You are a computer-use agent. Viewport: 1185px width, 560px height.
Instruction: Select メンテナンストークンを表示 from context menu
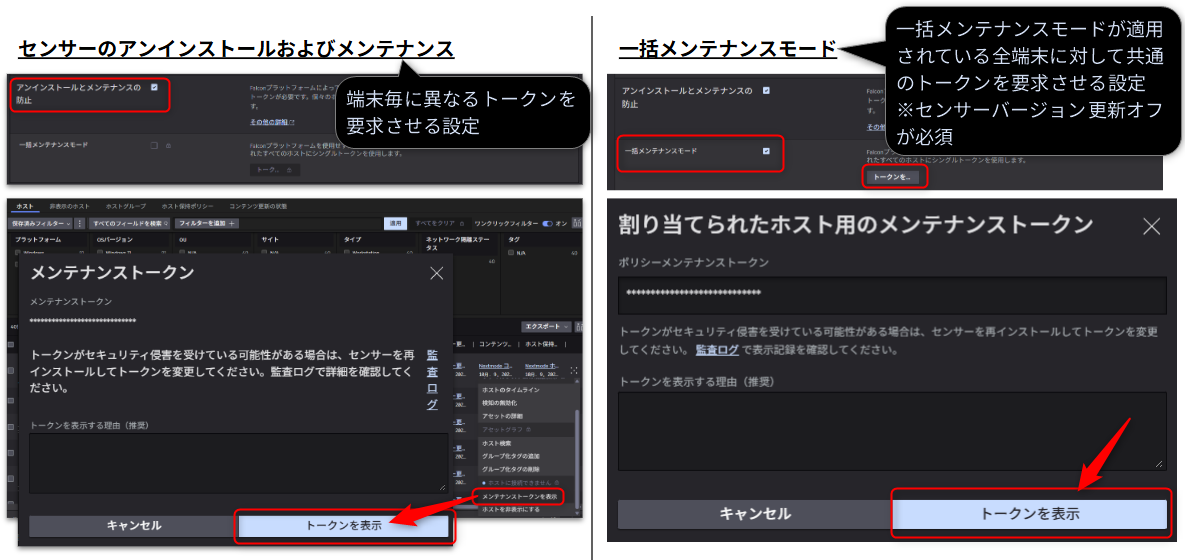[519, 496]
